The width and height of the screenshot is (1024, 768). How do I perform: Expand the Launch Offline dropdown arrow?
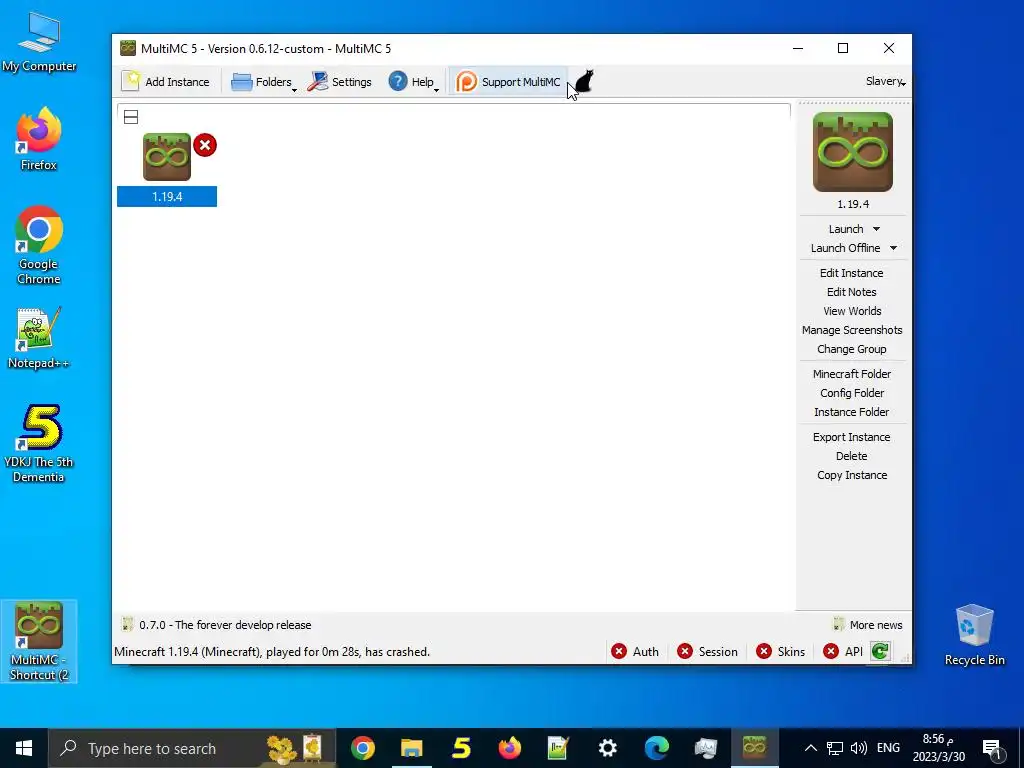pyautogui.click(x=893, y=248)
